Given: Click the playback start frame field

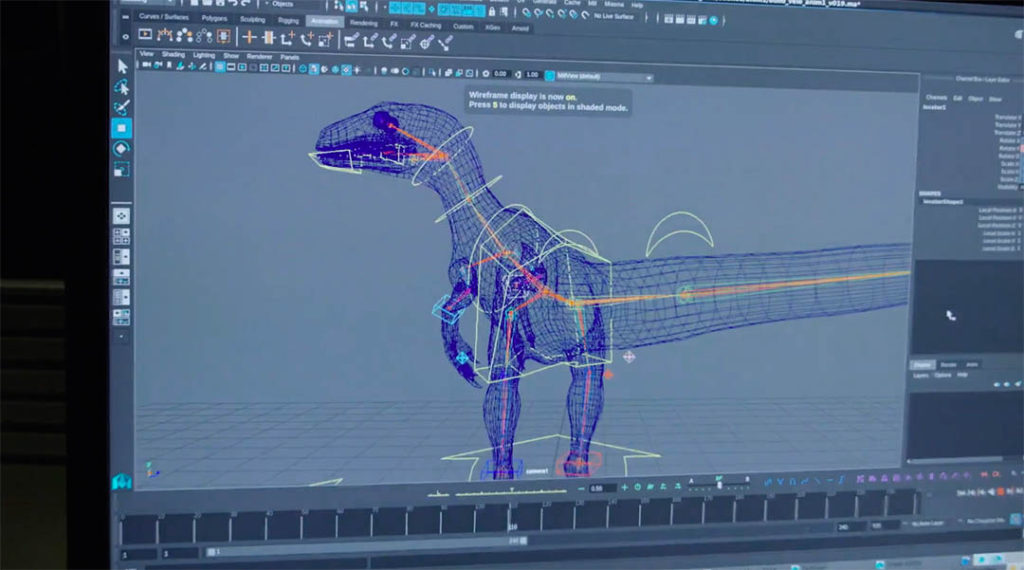Looking at the screenshot, I should click(x=180, y=554).
